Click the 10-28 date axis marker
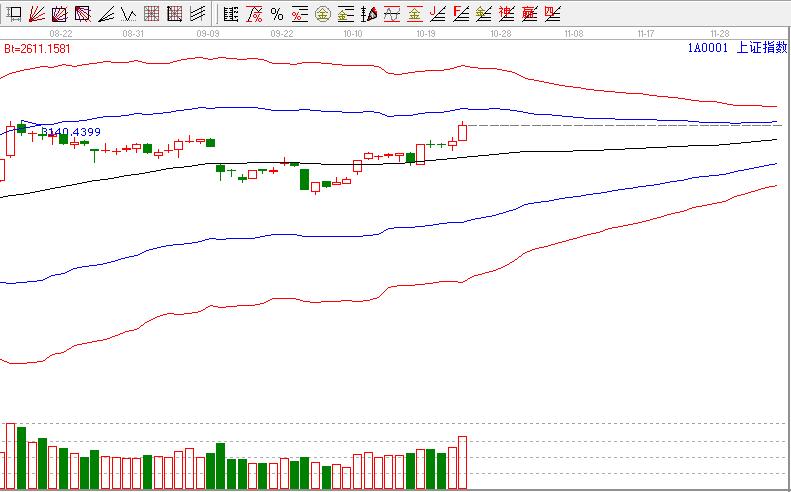791x492 pixels. [x=501, y=33]
